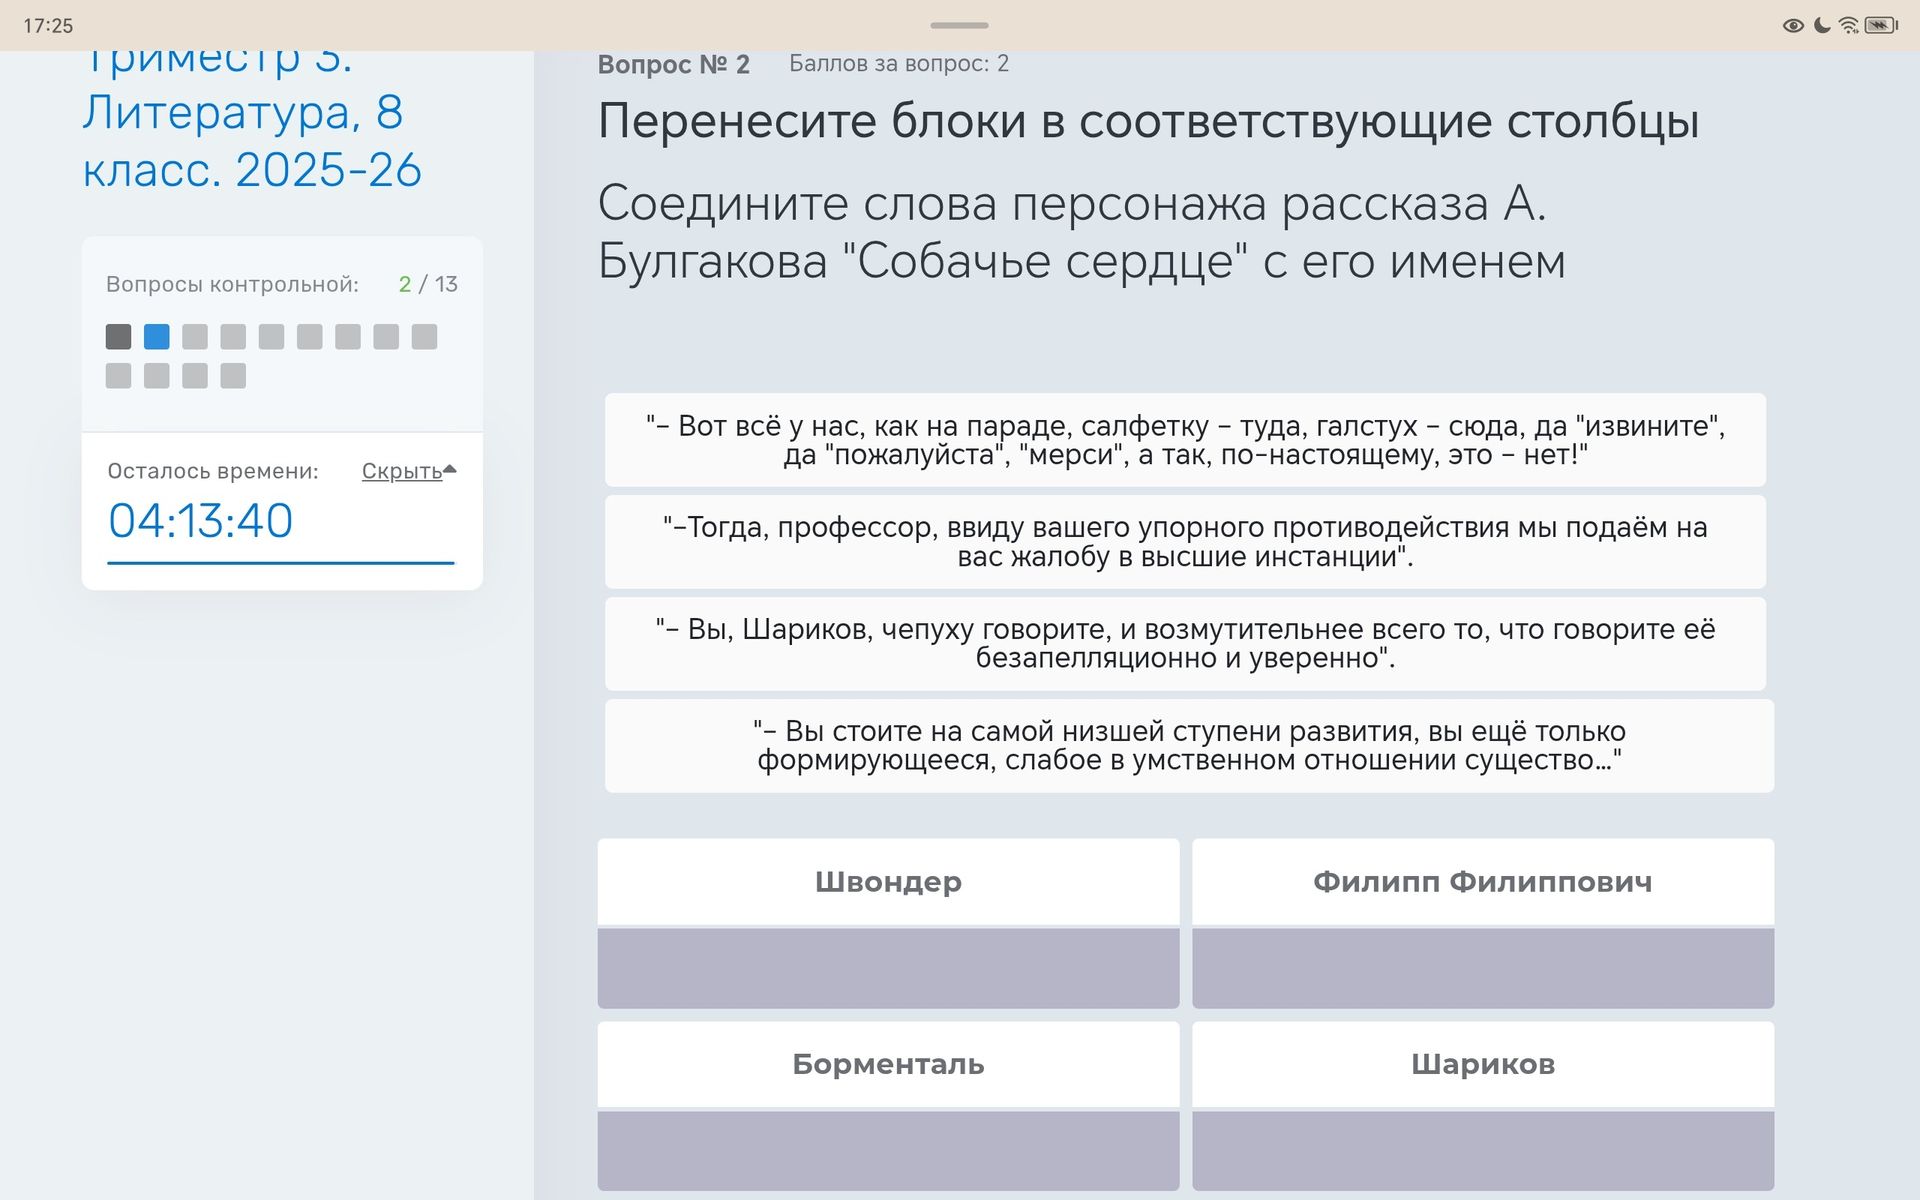Select the quote block starting Вы, Шариков, чепуху
The image size is (1920, 1200).
[x=1185, y=644]
